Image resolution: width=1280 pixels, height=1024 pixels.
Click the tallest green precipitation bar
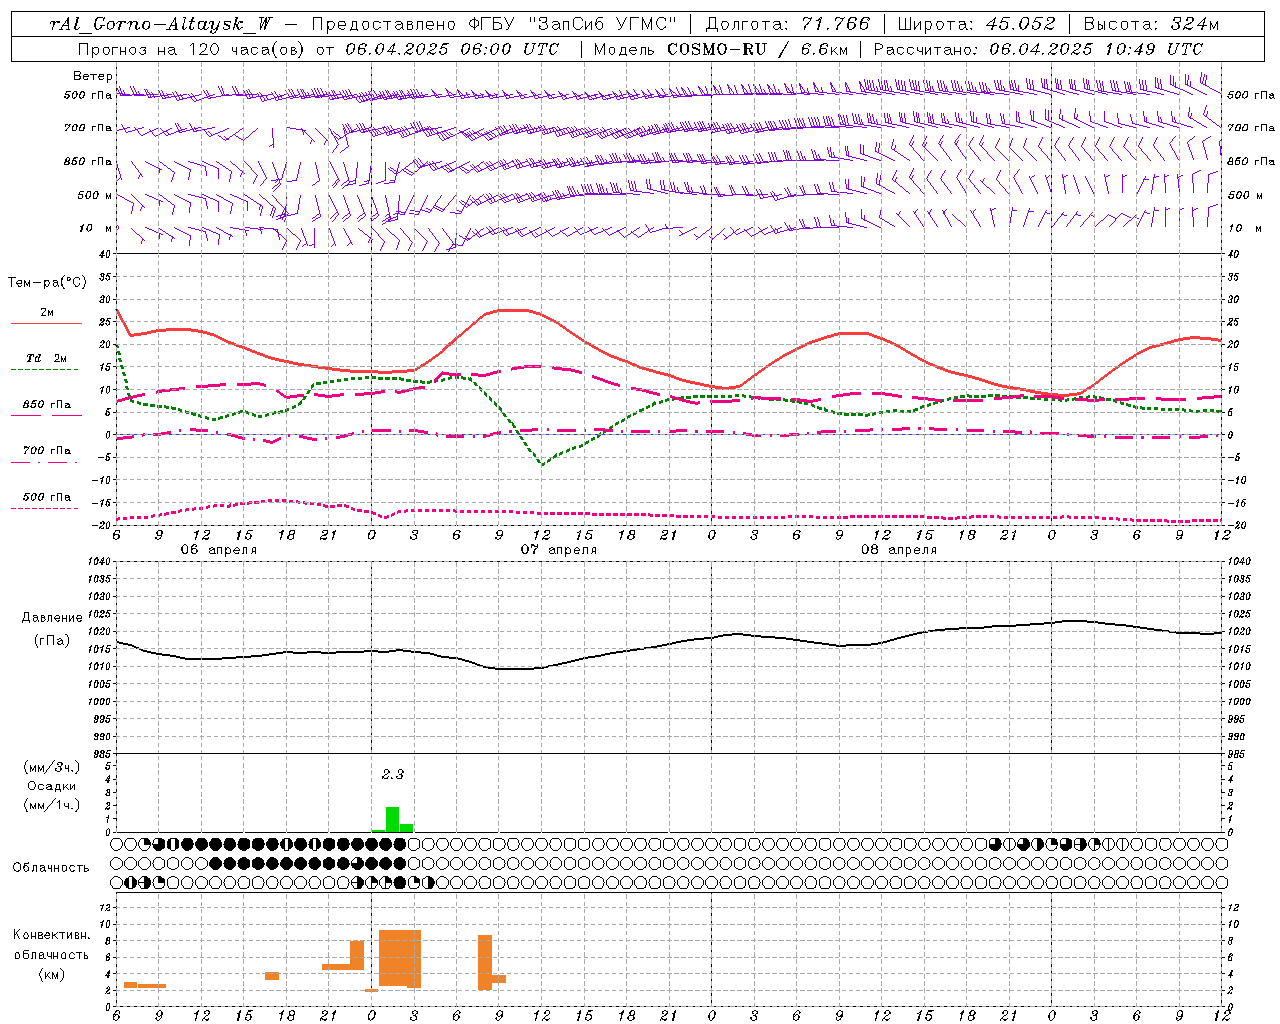click(x=392, y=819)
